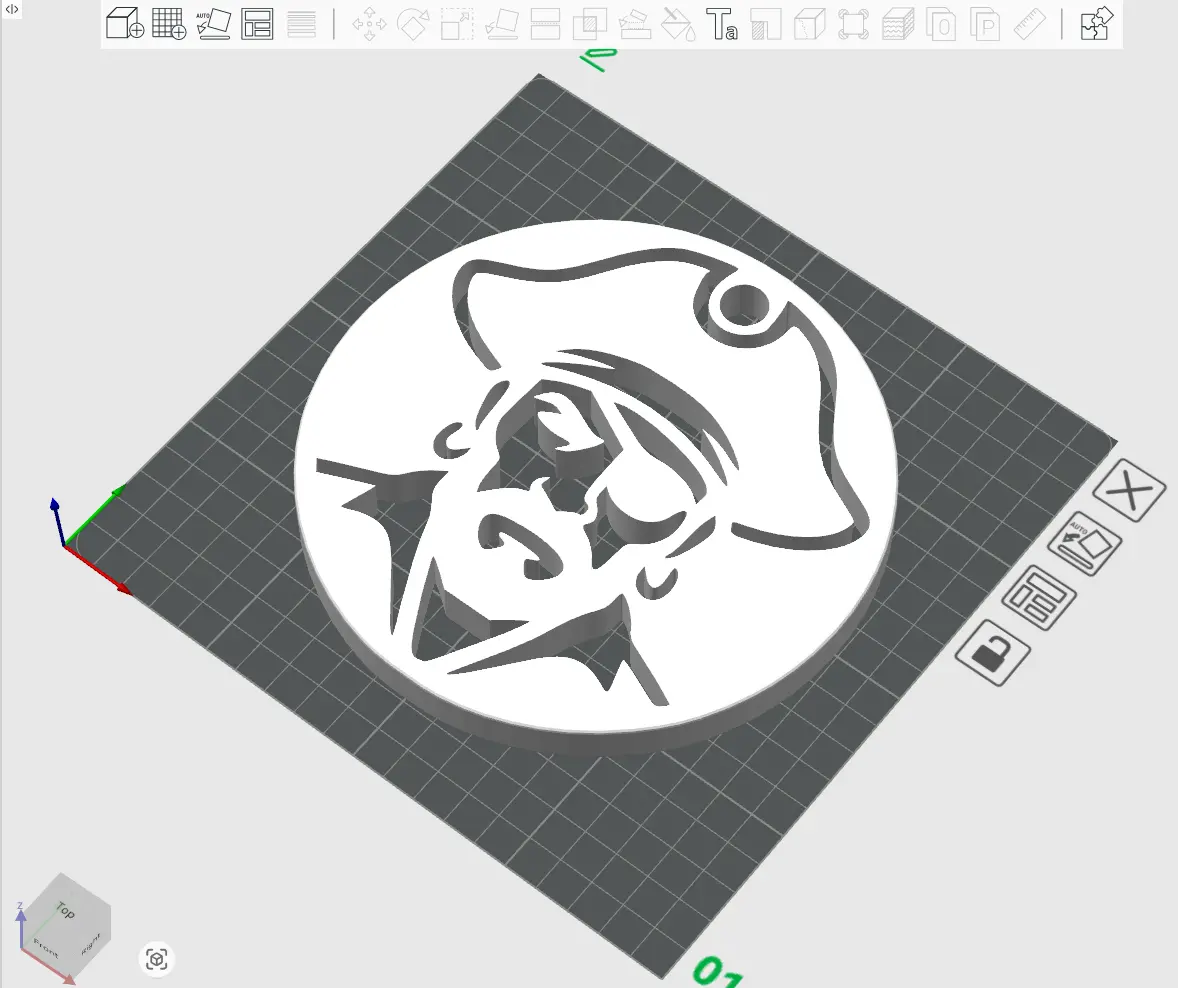Click the fit-view cube icon near navigation cube
Screen dimensions: 1178x988
click(156, 959)
